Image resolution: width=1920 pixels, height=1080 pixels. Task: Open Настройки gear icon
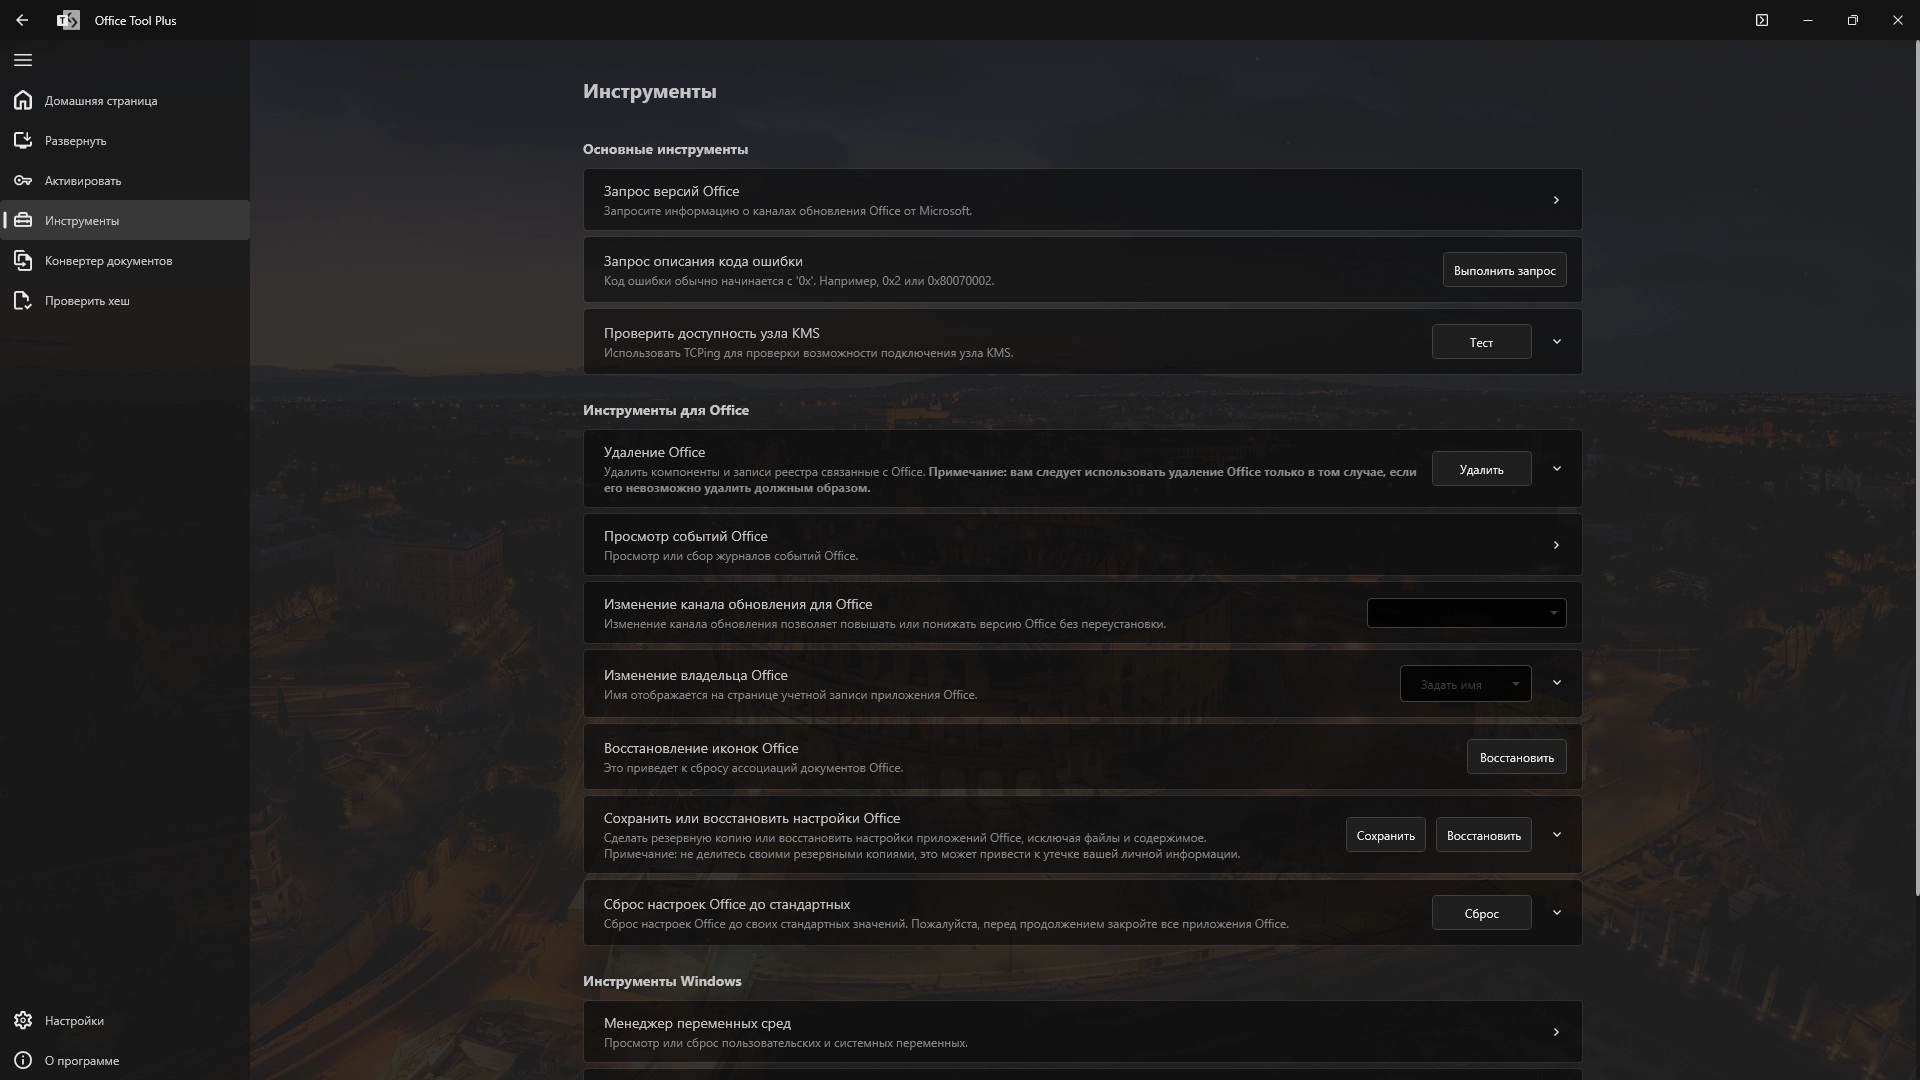pyautogui.click(x=23, y=1020)
